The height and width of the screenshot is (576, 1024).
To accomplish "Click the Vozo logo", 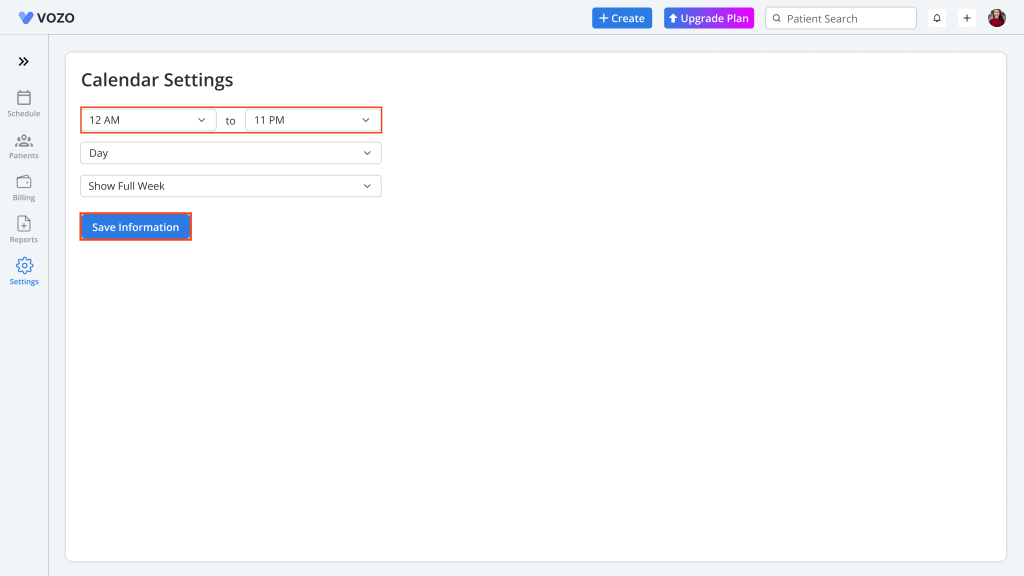I will tap(46, 18).
